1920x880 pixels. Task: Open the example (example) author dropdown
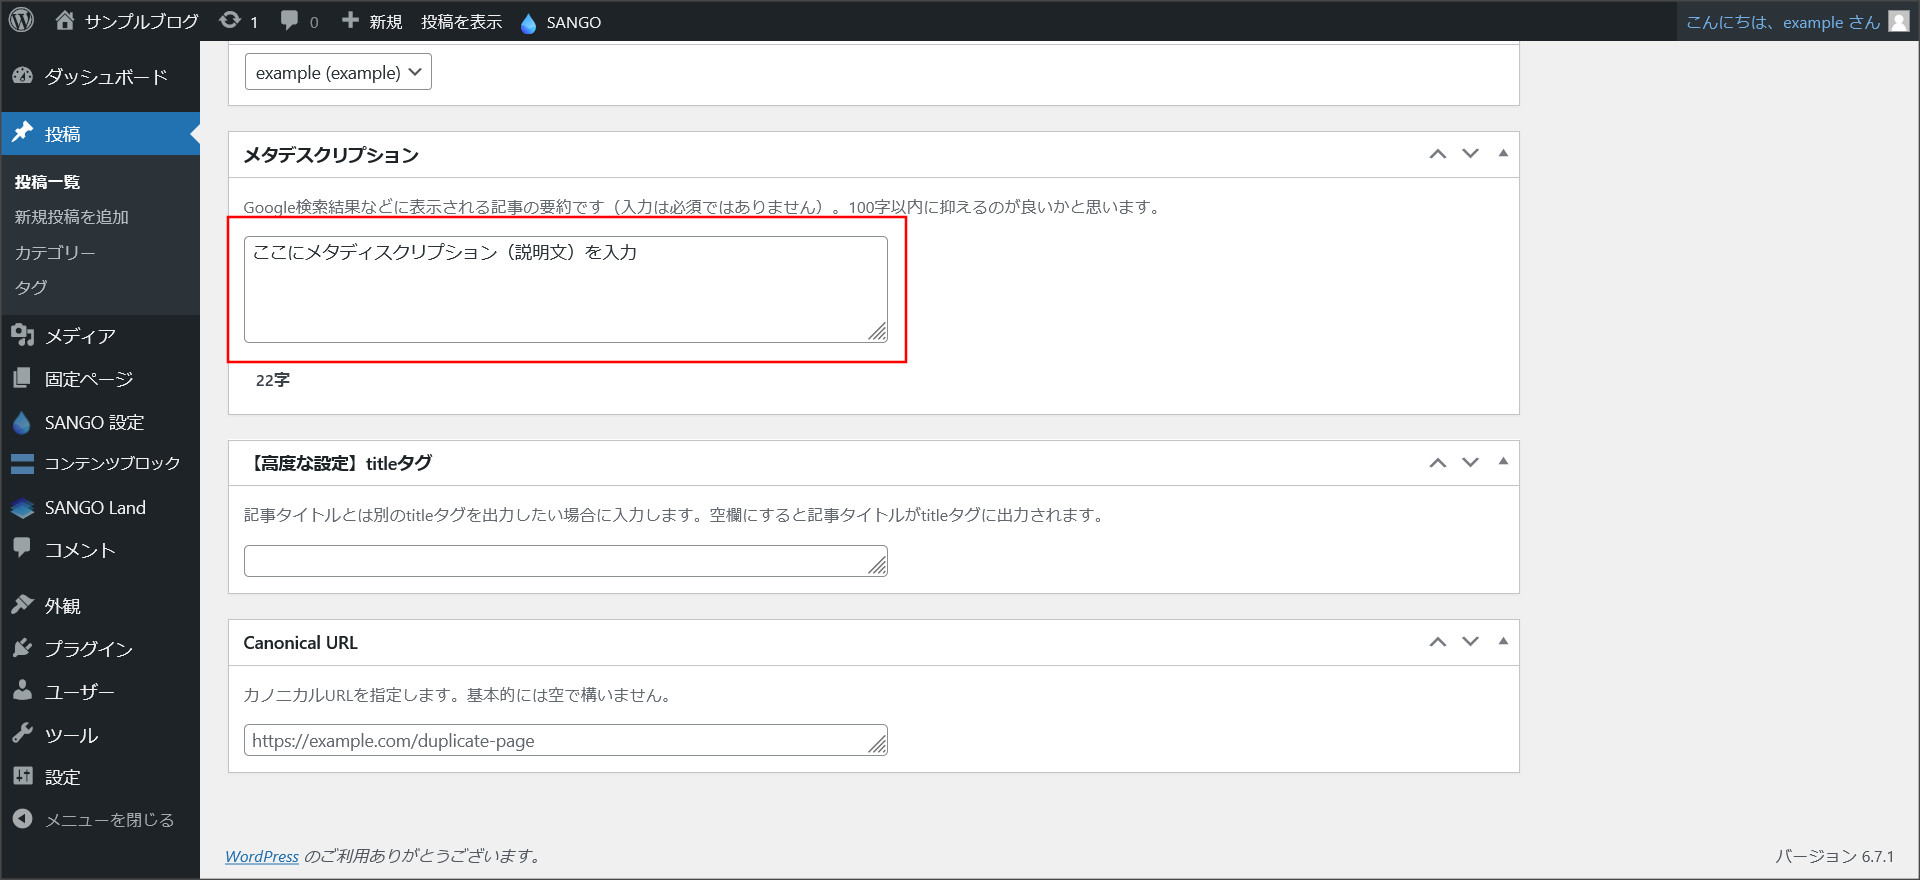click(x=338, y=72)
